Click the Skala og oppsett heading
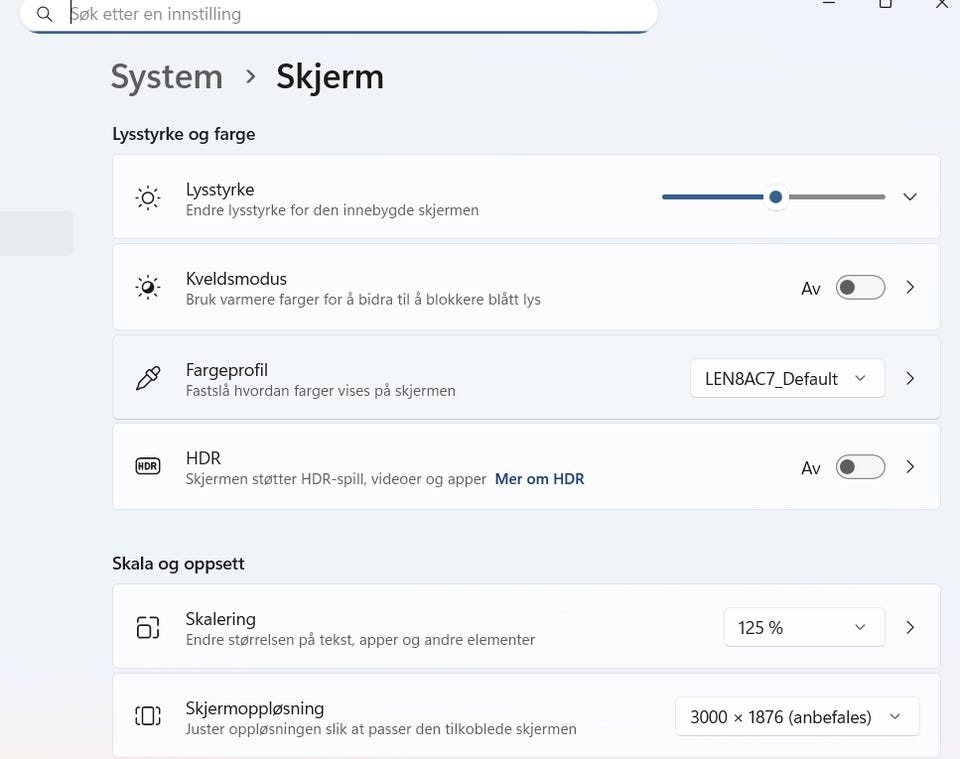 click(178, 563)
